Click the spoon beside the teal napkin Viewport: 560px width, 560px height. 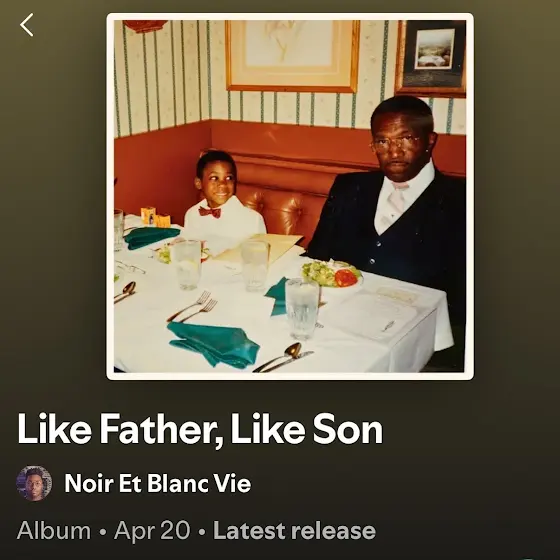[x=282, y=355]
